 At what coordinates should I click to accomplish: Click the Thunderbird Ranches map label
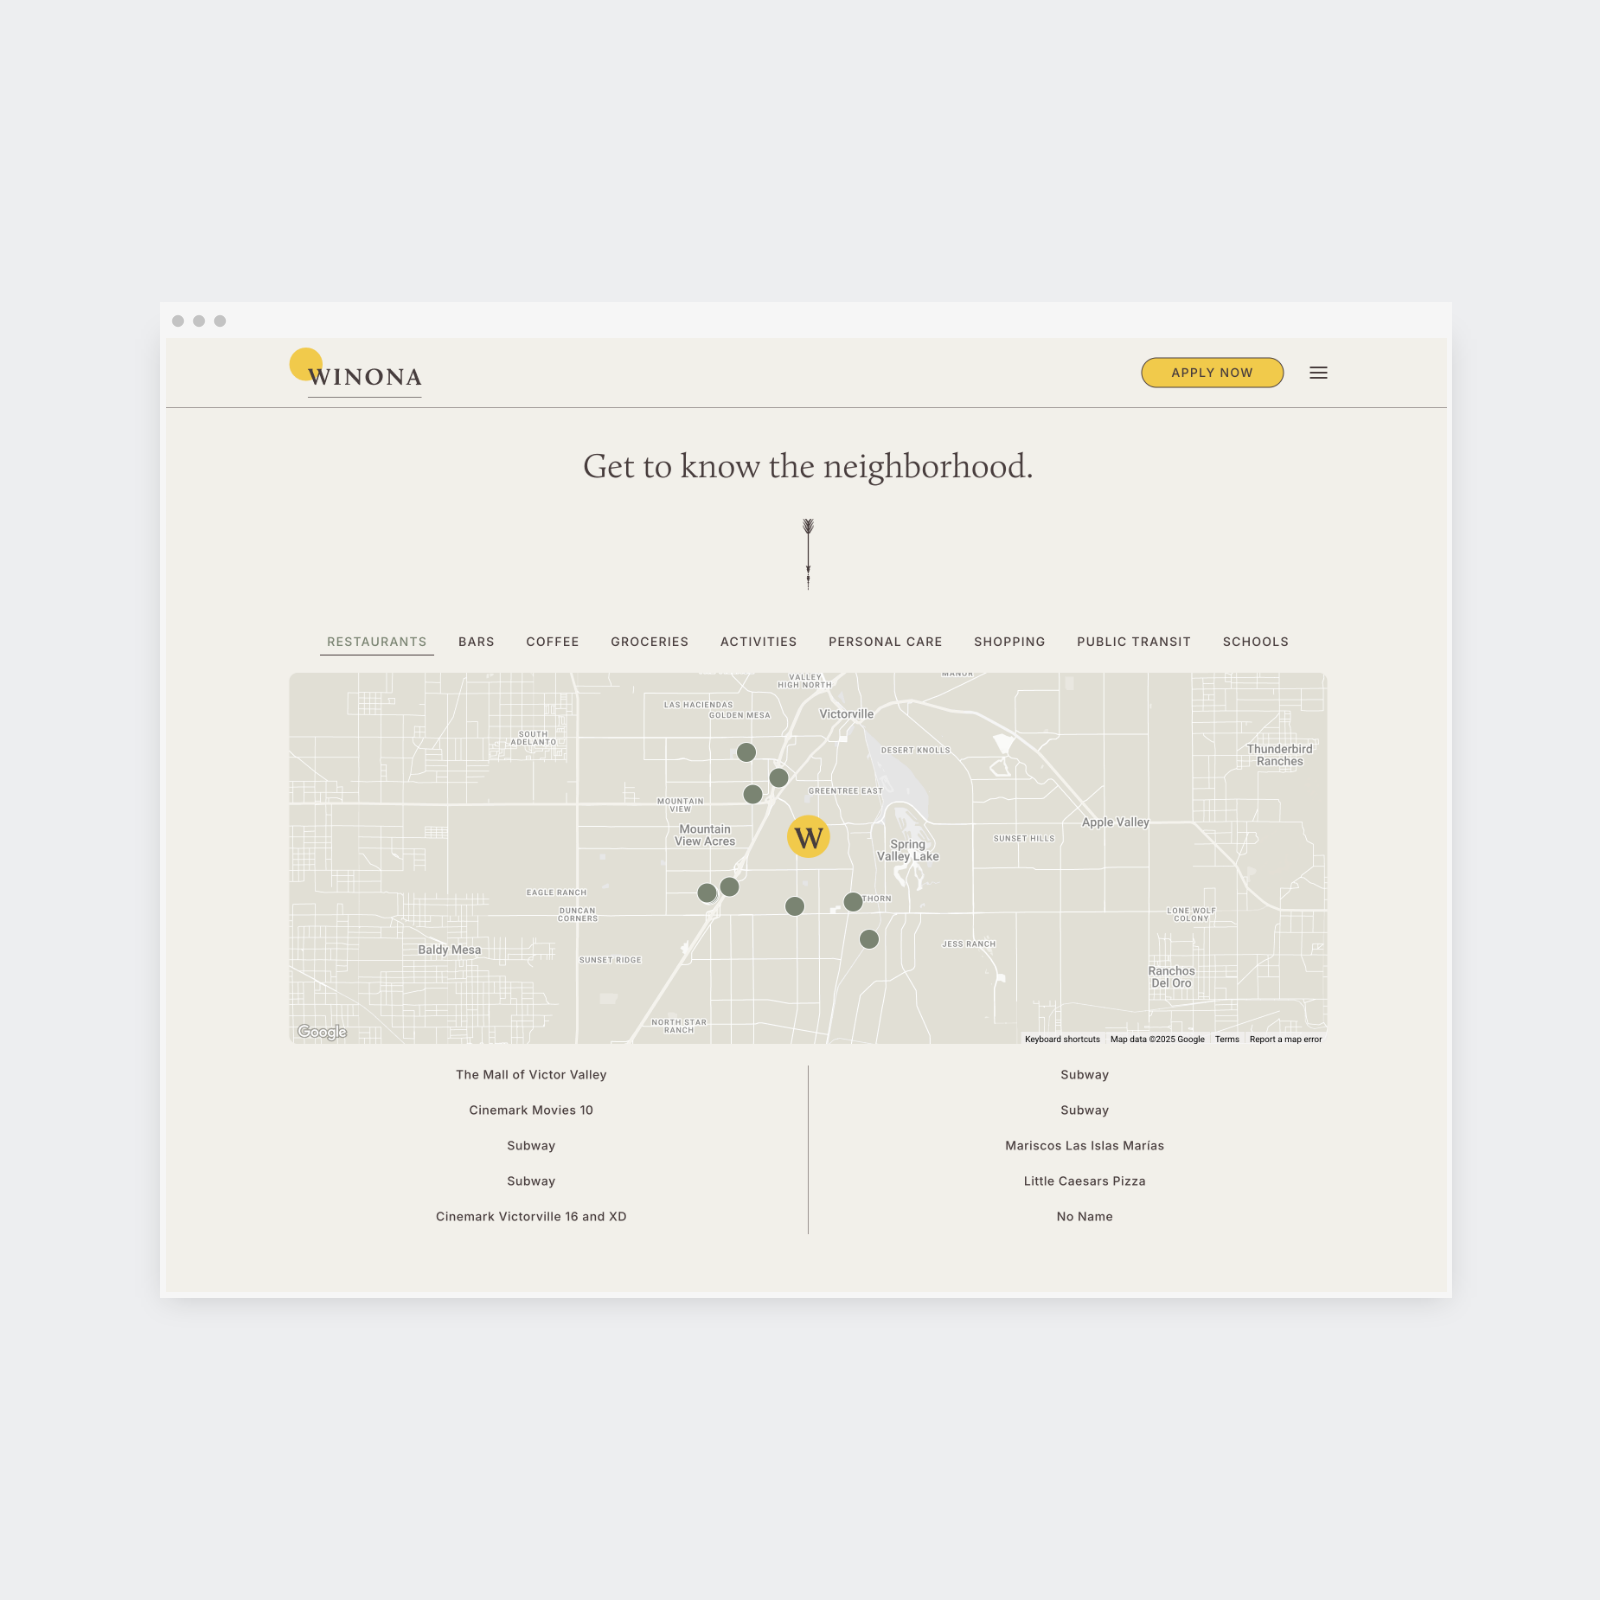point(1279,755)
